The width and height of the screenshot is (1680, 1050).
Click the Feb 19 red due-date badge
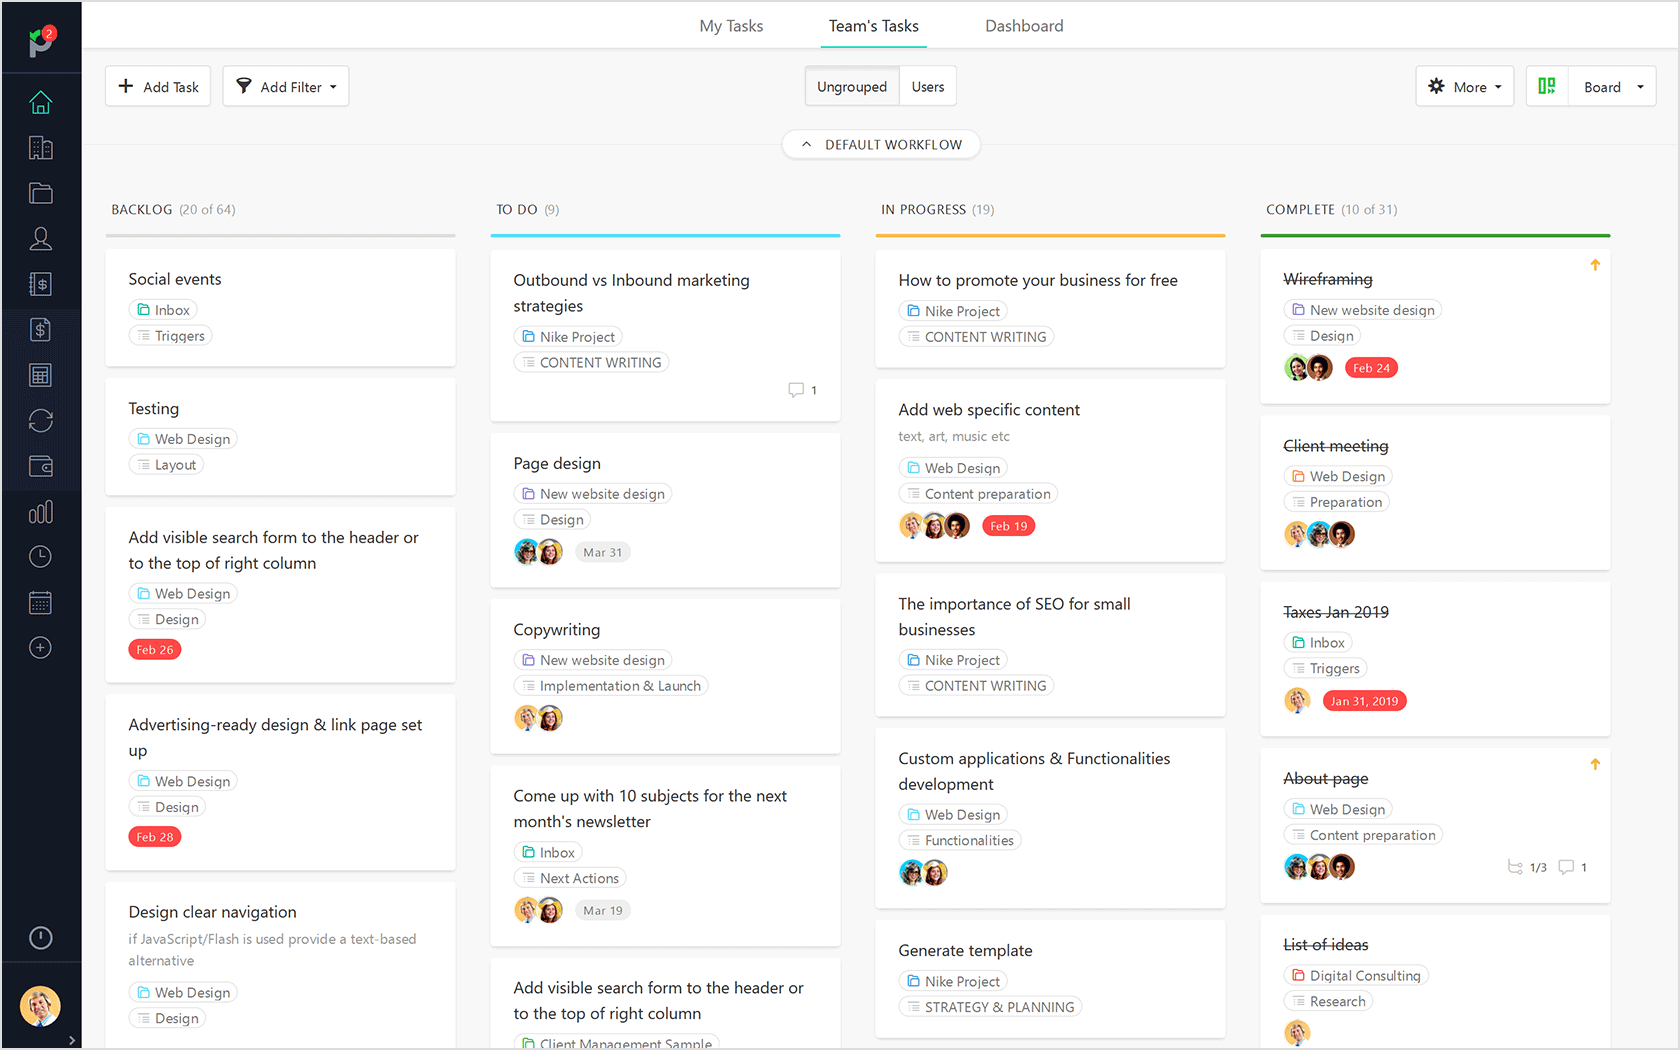[x=1008, y=525]
